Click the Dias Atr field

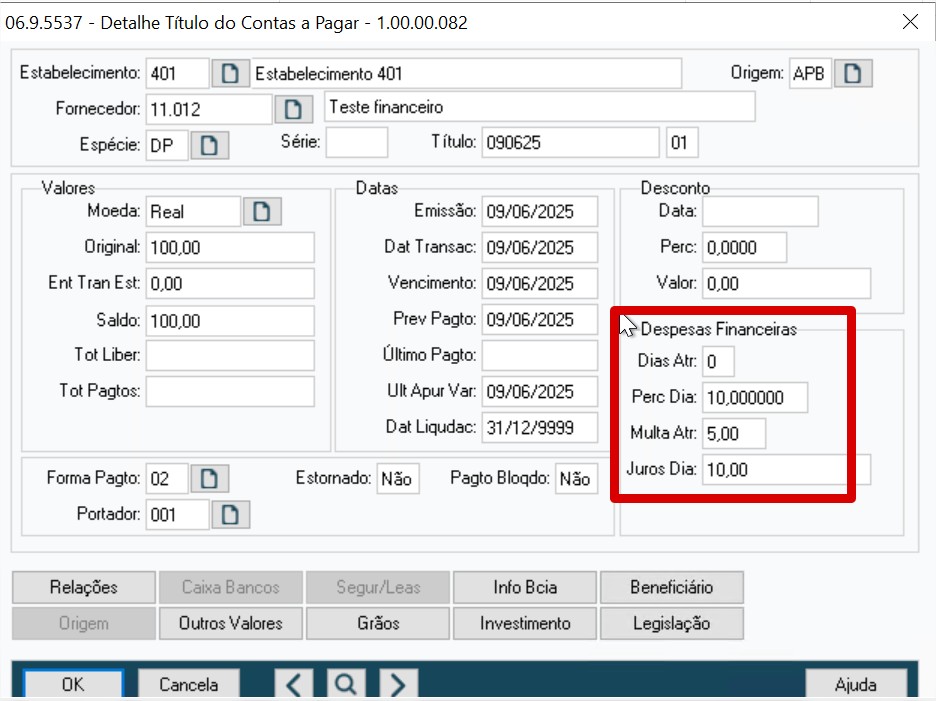tap(718, 361)
